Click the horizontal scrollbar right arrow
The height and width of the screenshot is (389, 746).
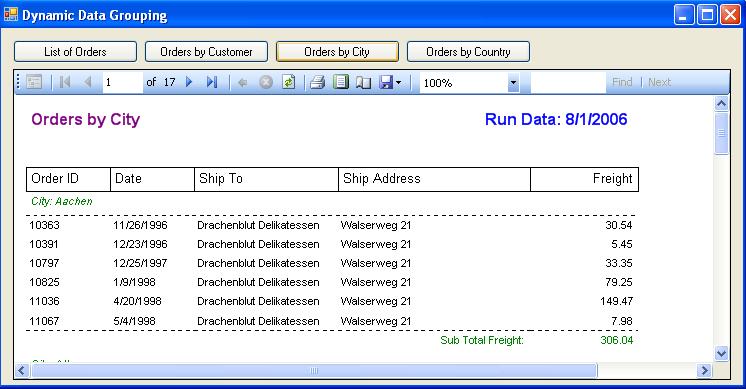(704, 370)
